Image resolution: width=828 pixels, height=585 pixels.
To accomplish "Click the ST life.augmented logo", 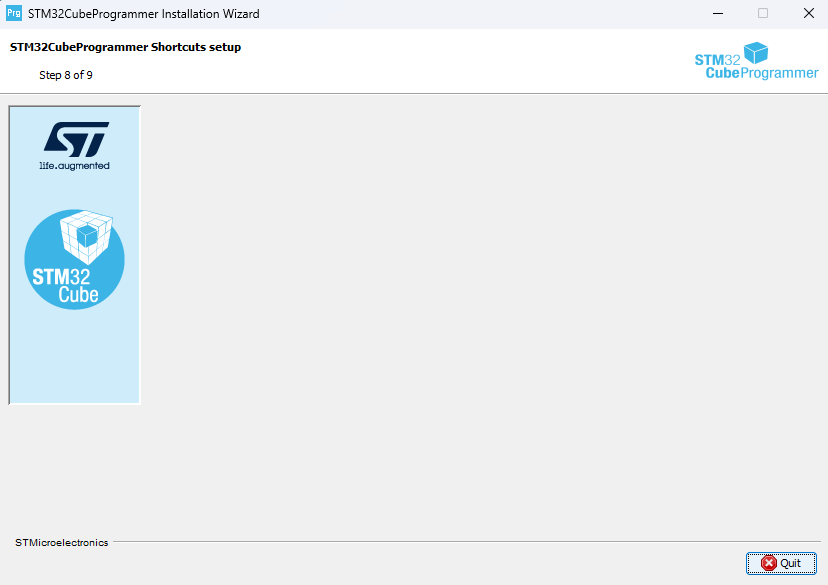I will point(75,146).
